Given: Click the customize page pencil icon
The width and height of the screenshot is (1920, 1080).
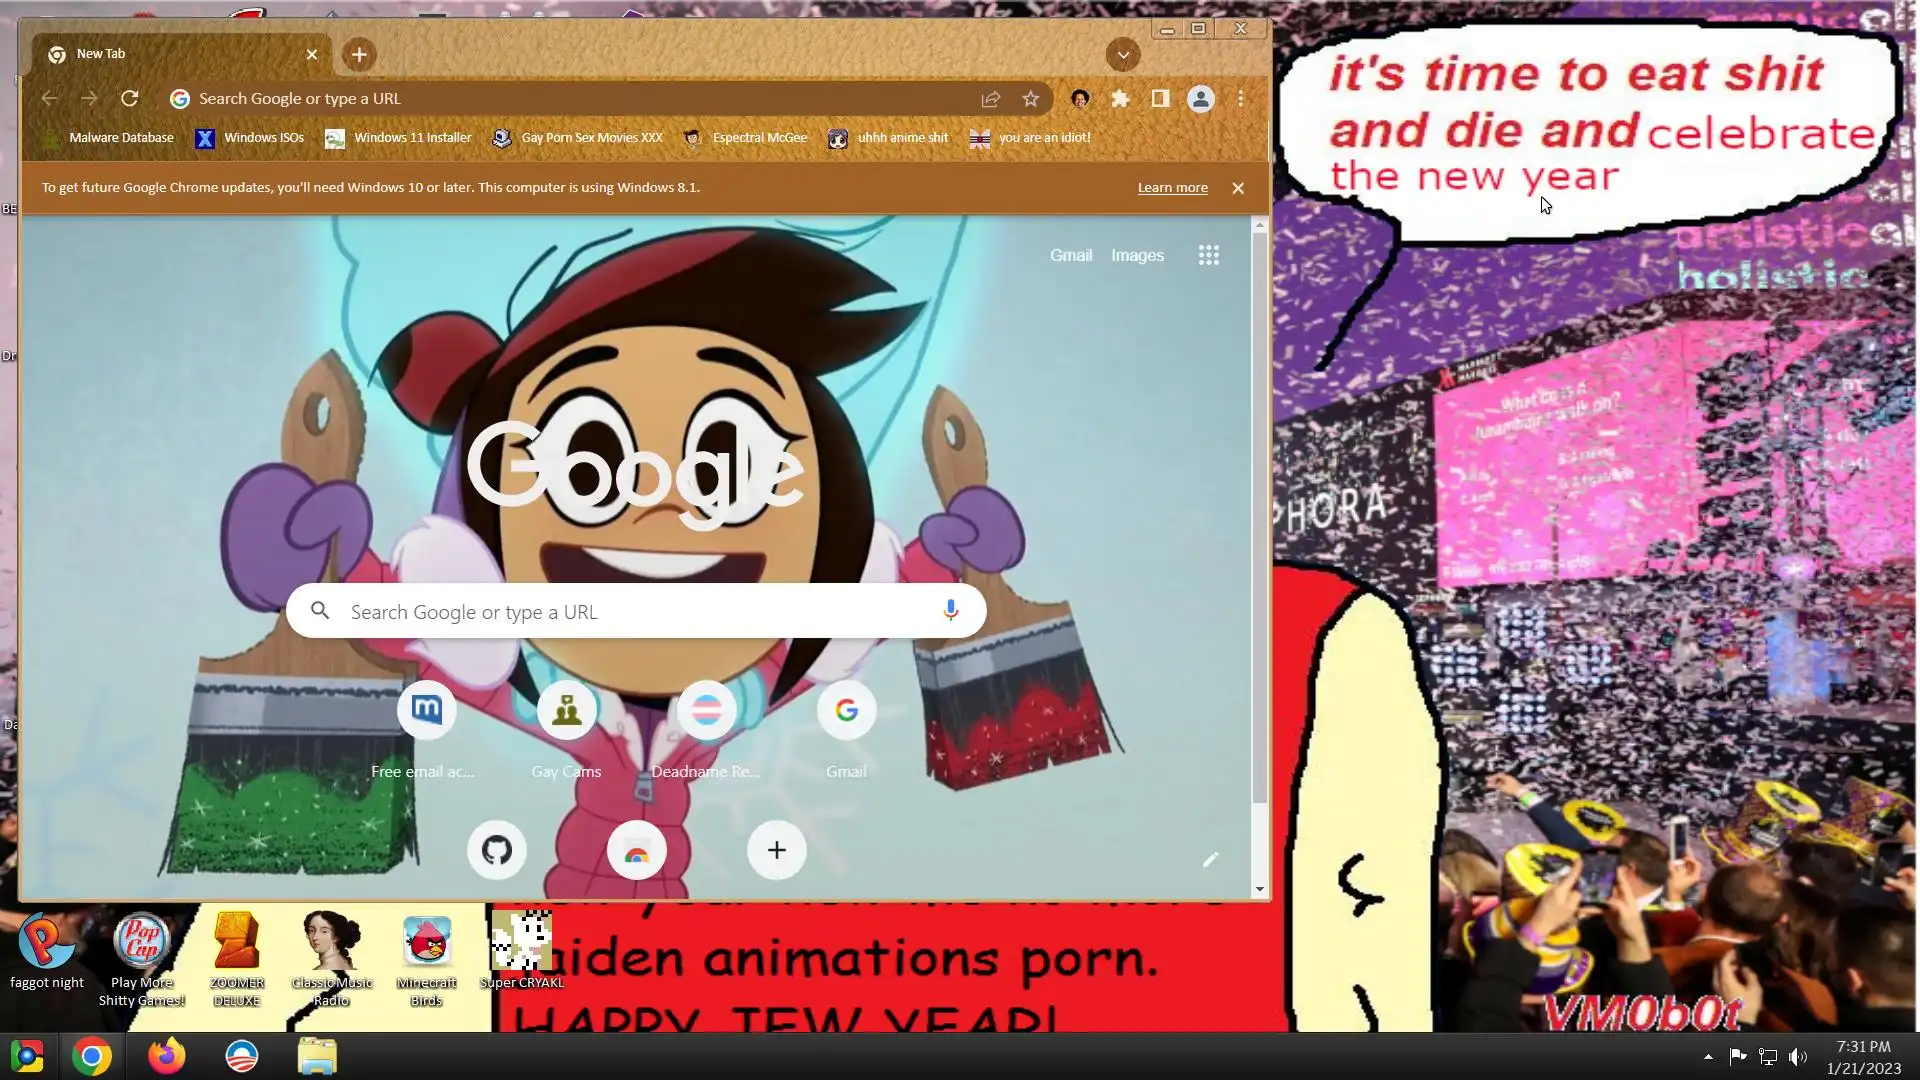Looking at the screenshot, I should (1210, 859).
